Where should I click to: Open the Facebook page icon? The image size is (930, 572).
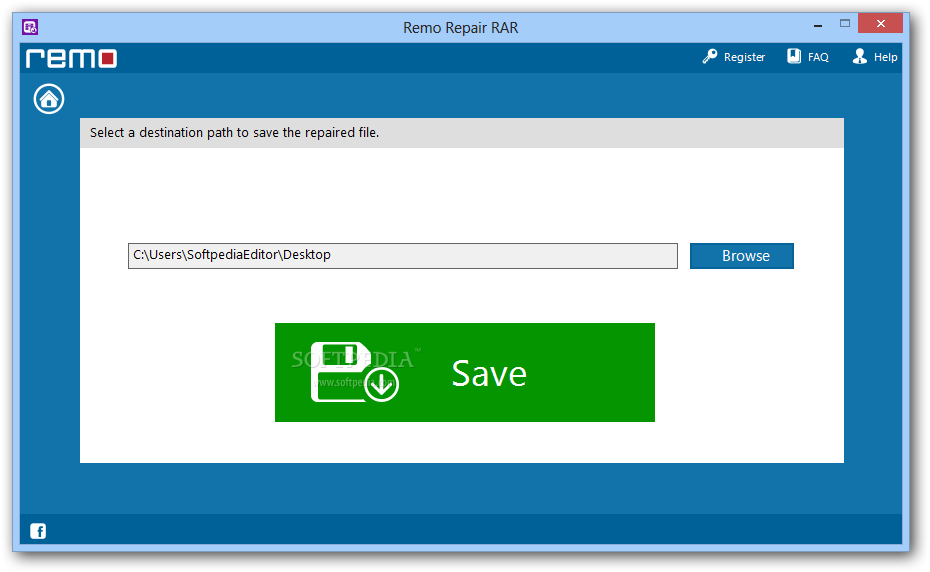pyautogui.click(x=38, y=531)
